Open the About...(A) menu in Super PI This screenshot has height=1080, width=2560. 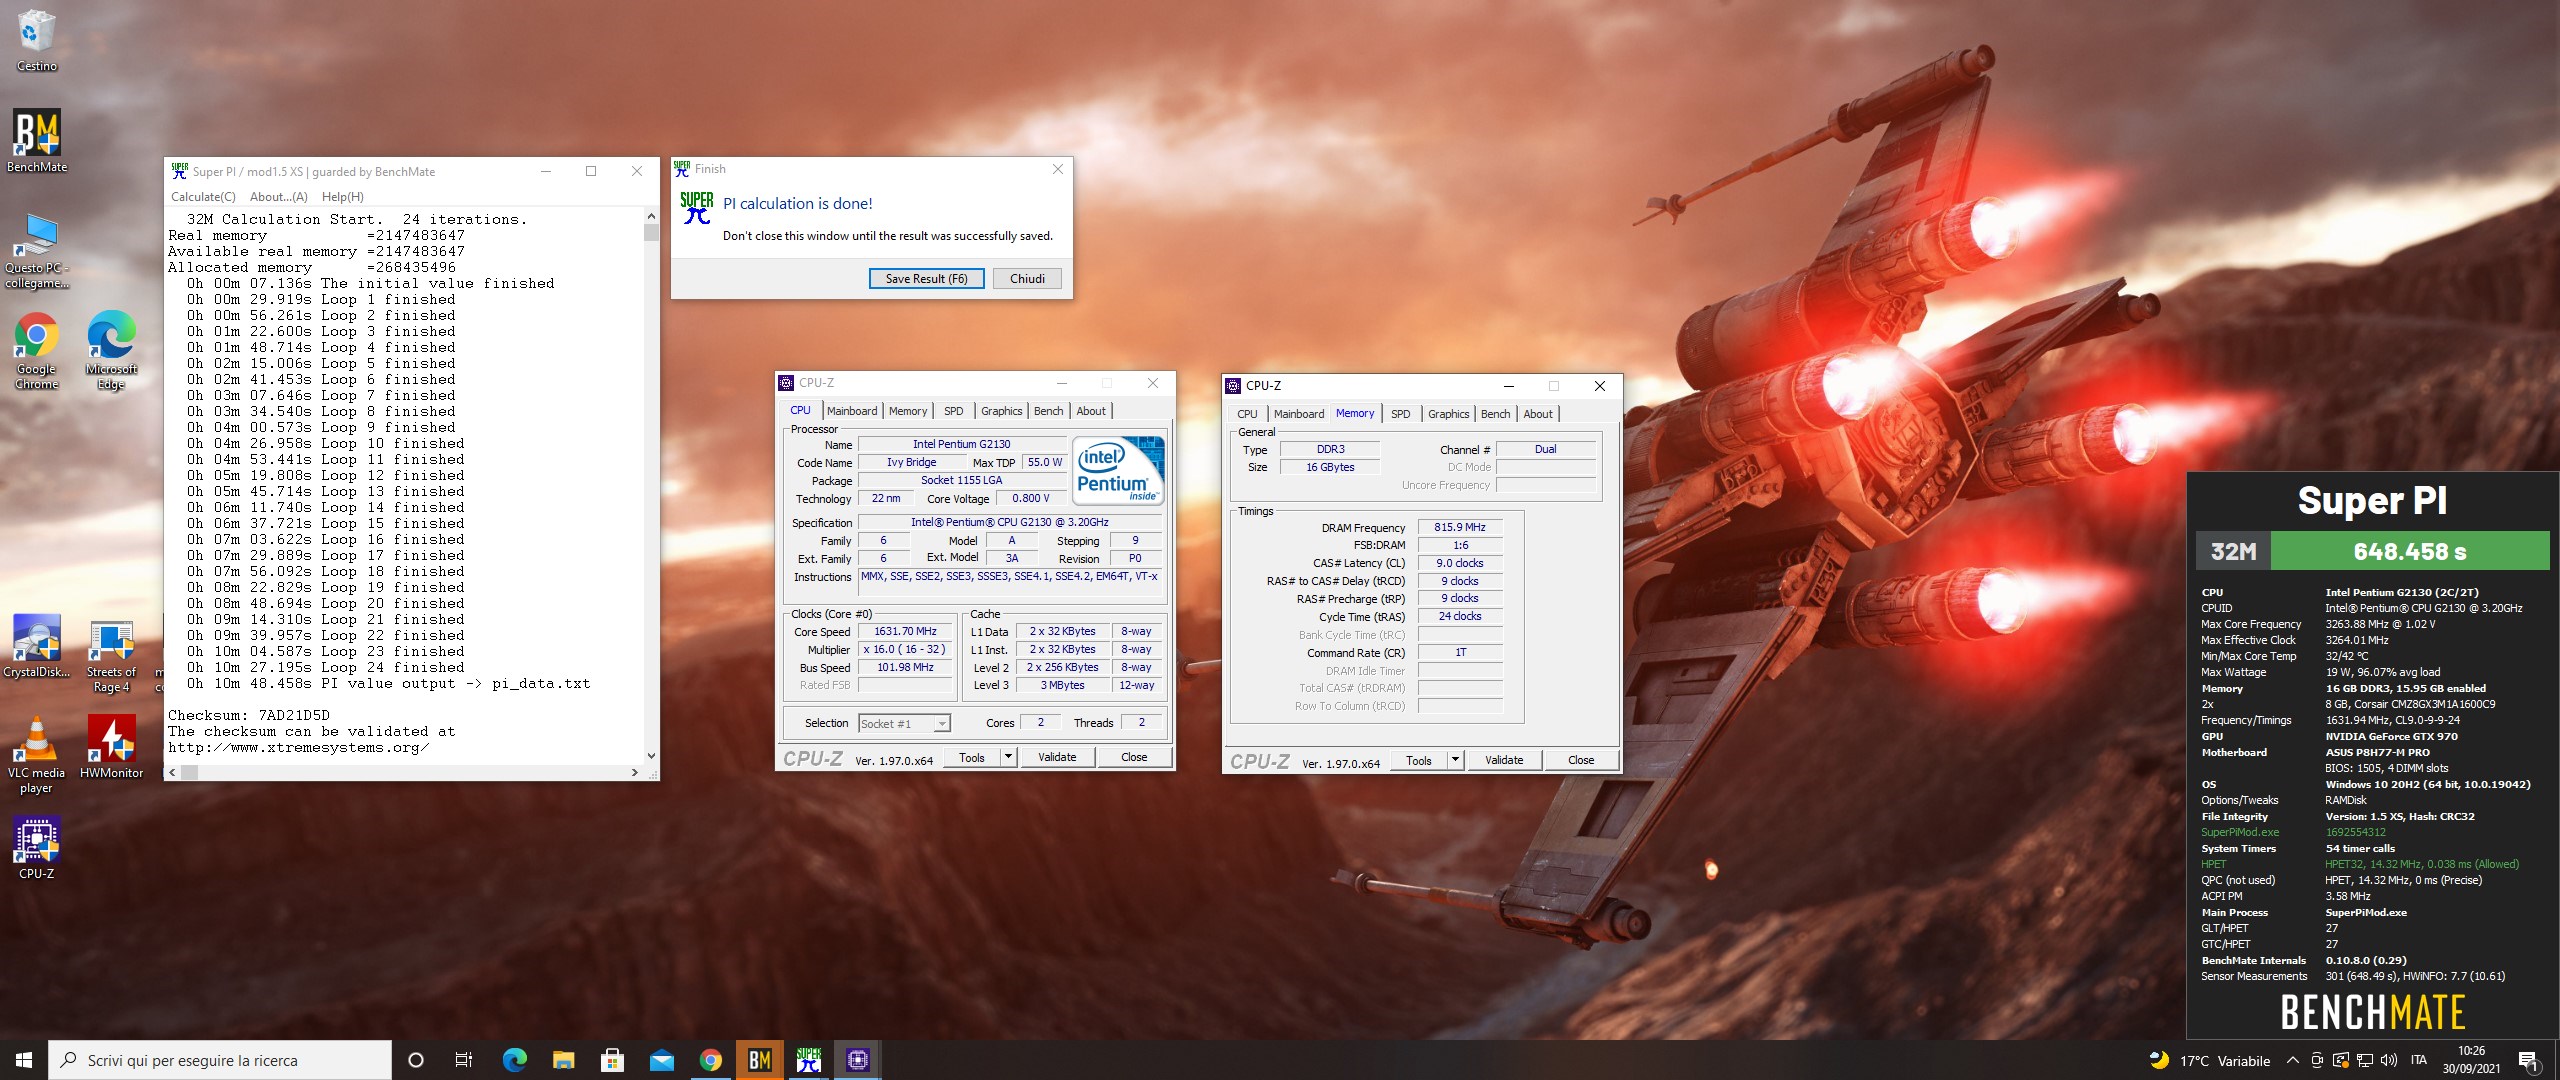pyautogui.click(x=278, y=197)
